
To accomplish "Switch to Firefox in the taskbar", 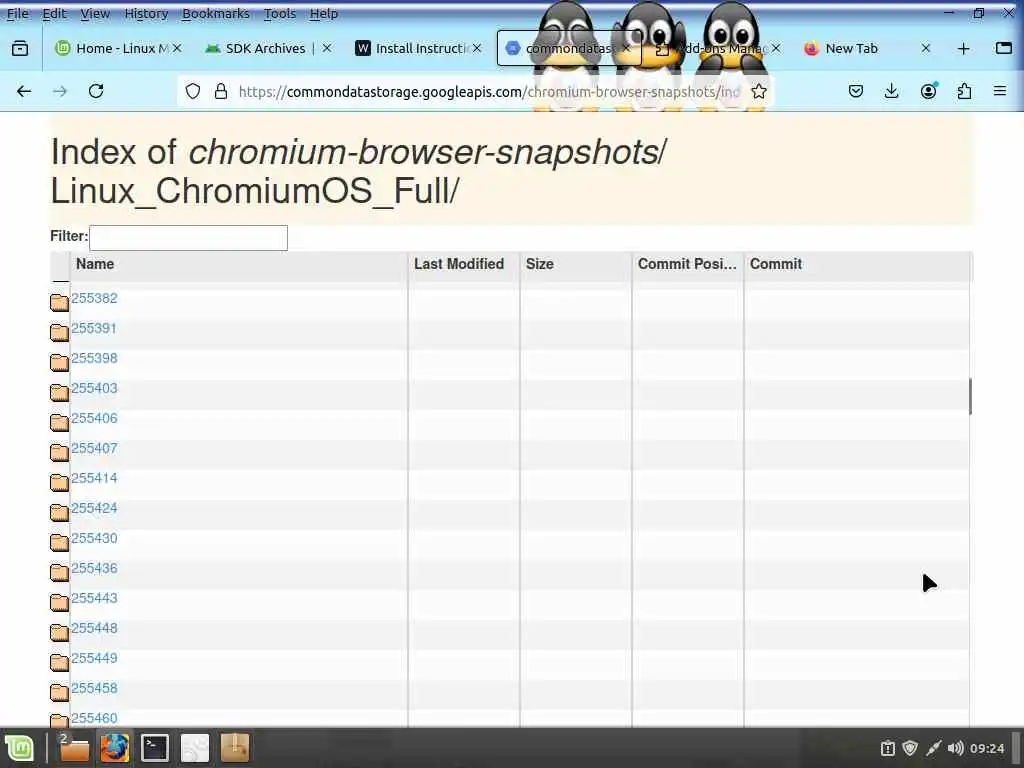I will coord(114,748).
